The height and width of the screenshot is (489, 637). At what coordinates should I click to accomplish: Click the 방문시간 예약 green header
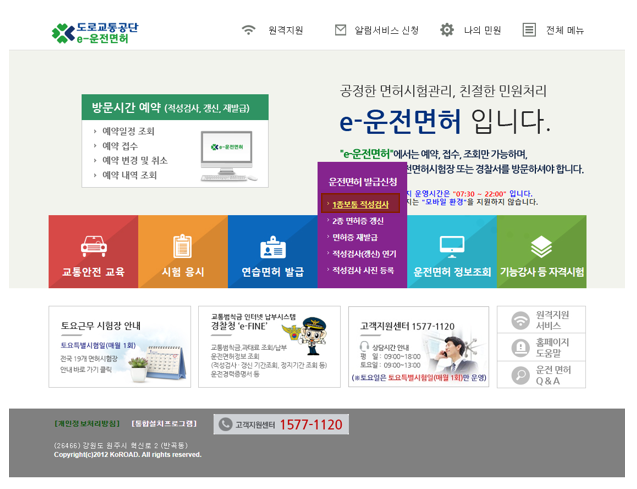175,108
